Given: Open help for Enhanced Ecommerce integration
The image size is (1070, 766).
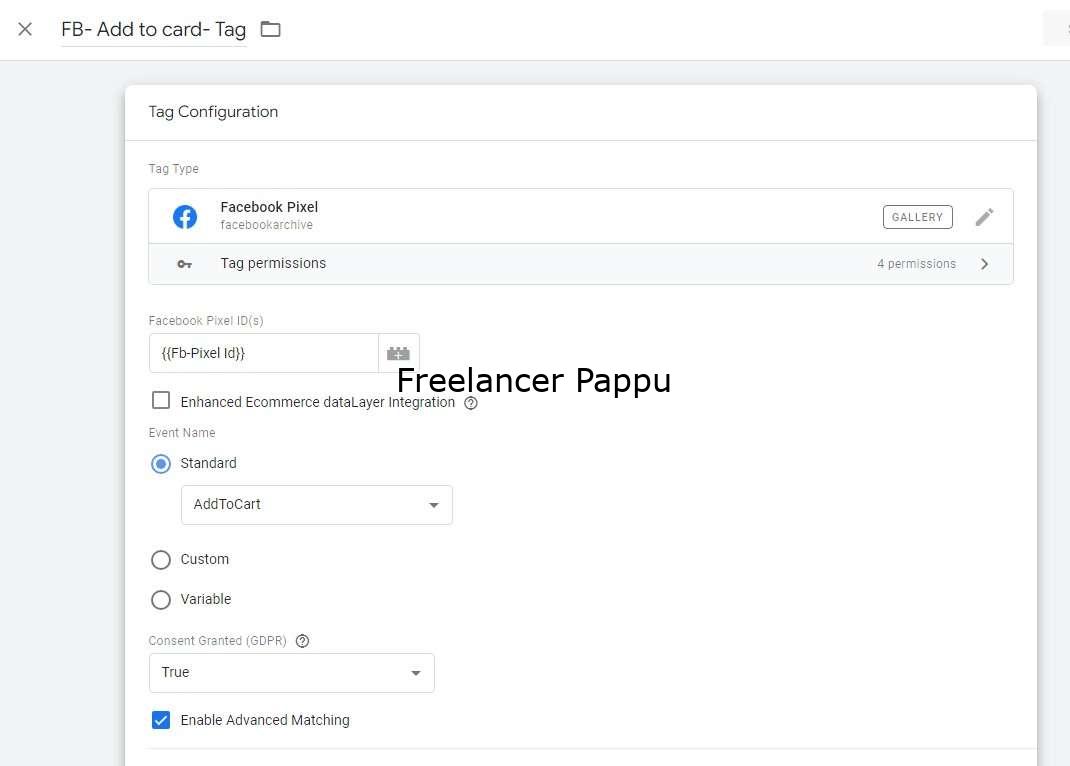Looking at the screenshot, I should pyautogui.click(x=471, y=403).
